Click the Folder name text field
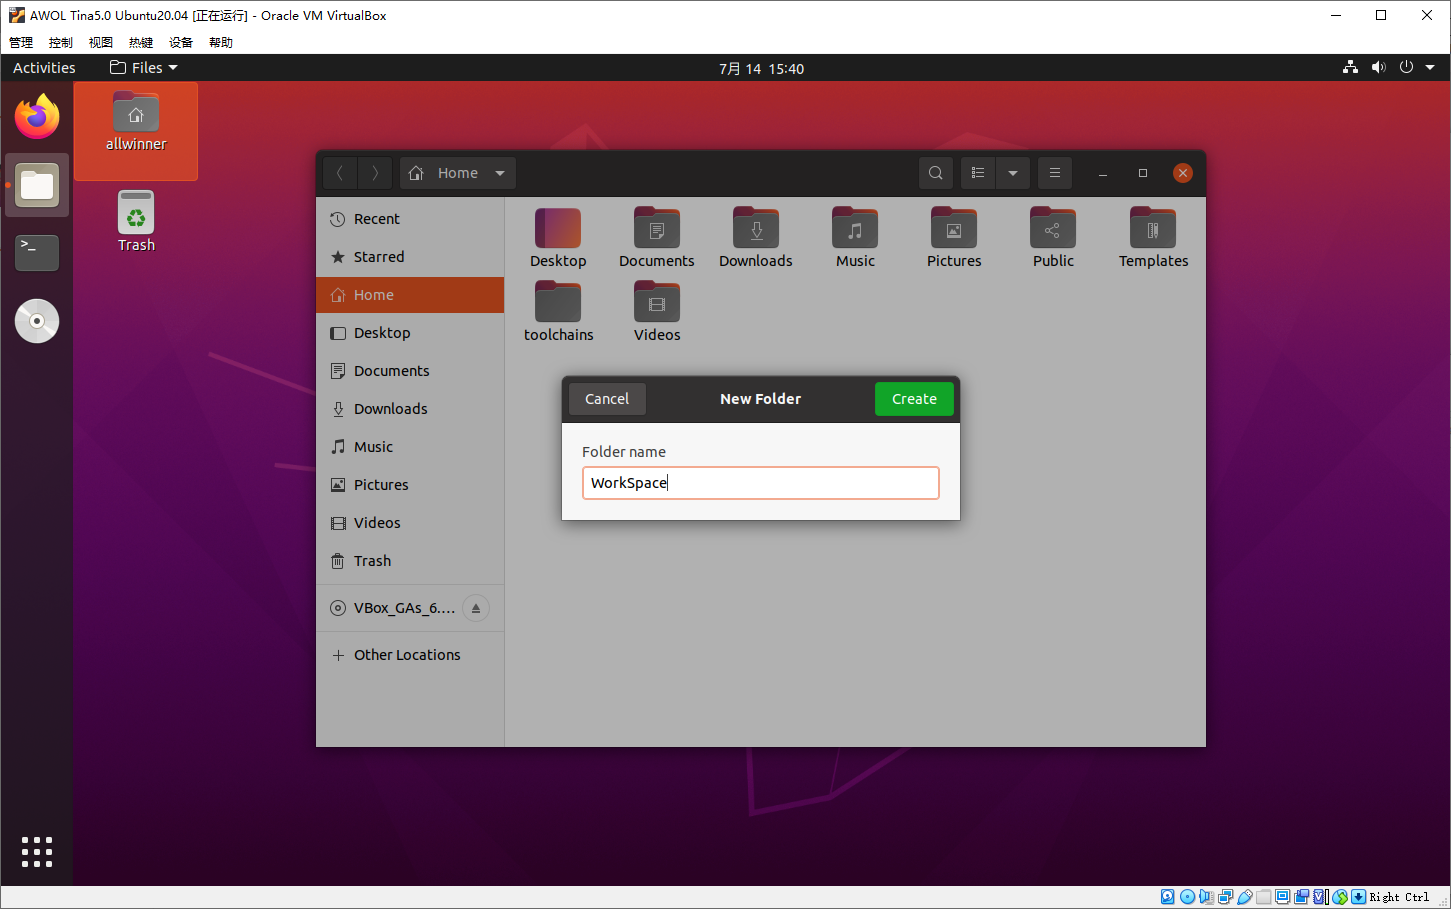This screenshot has width=1451, height=909. coord(760,483)
